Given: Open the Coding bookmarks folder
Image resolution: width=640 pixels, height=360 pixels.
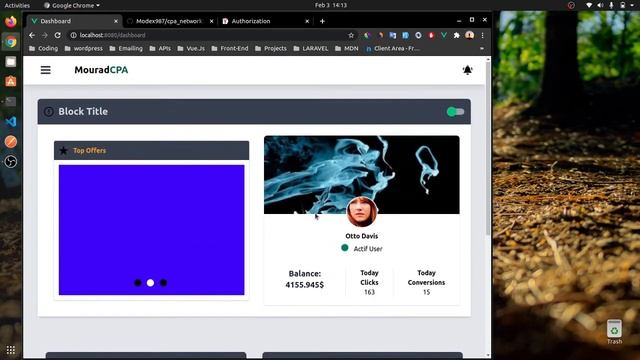Looking at the screenshot, I should pyautogui.click(x=44, y=49).
